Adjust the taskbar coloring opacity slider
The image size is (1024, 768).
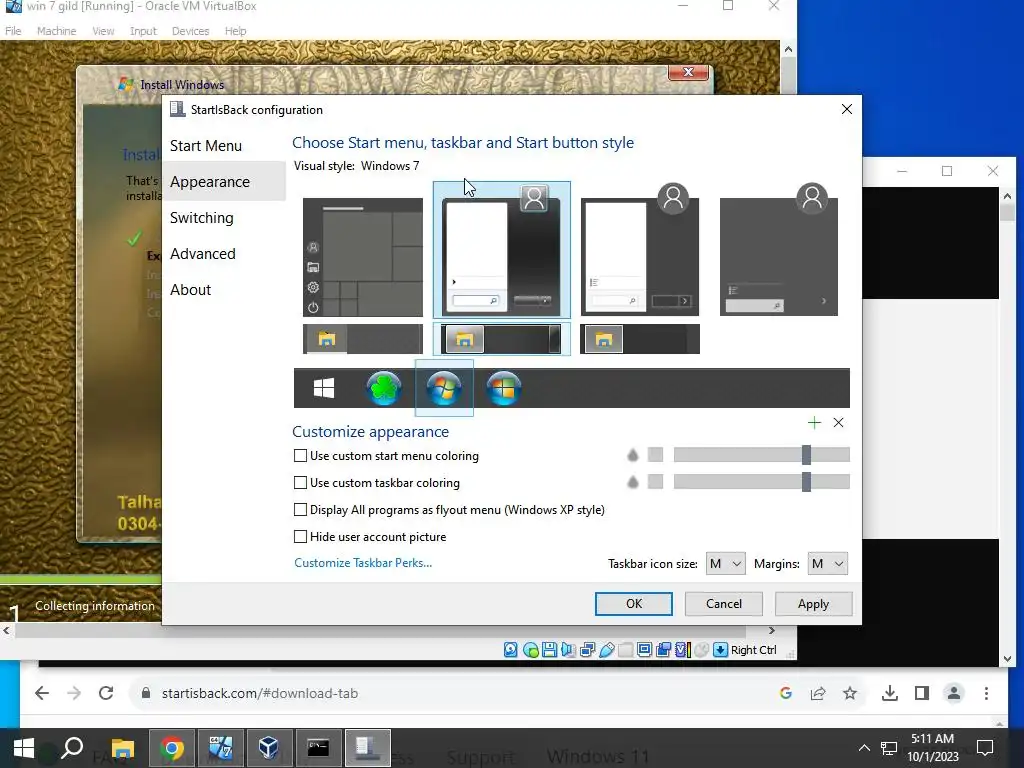(x=761, y=482)
